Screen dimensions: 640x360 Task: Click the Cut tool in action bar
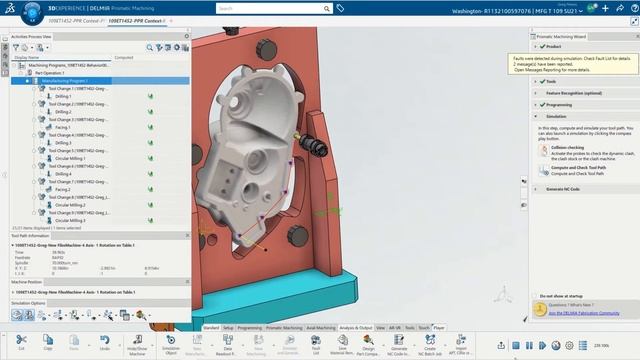(21, 342)
